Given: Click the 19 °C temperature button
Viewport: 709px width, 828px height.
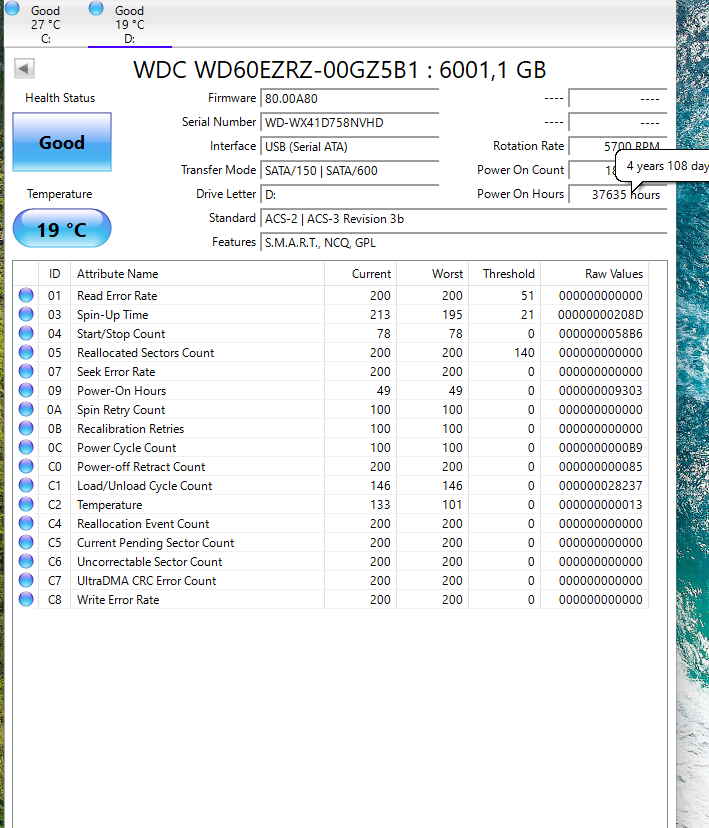Looking at the screenshot, I should (62, 229).
